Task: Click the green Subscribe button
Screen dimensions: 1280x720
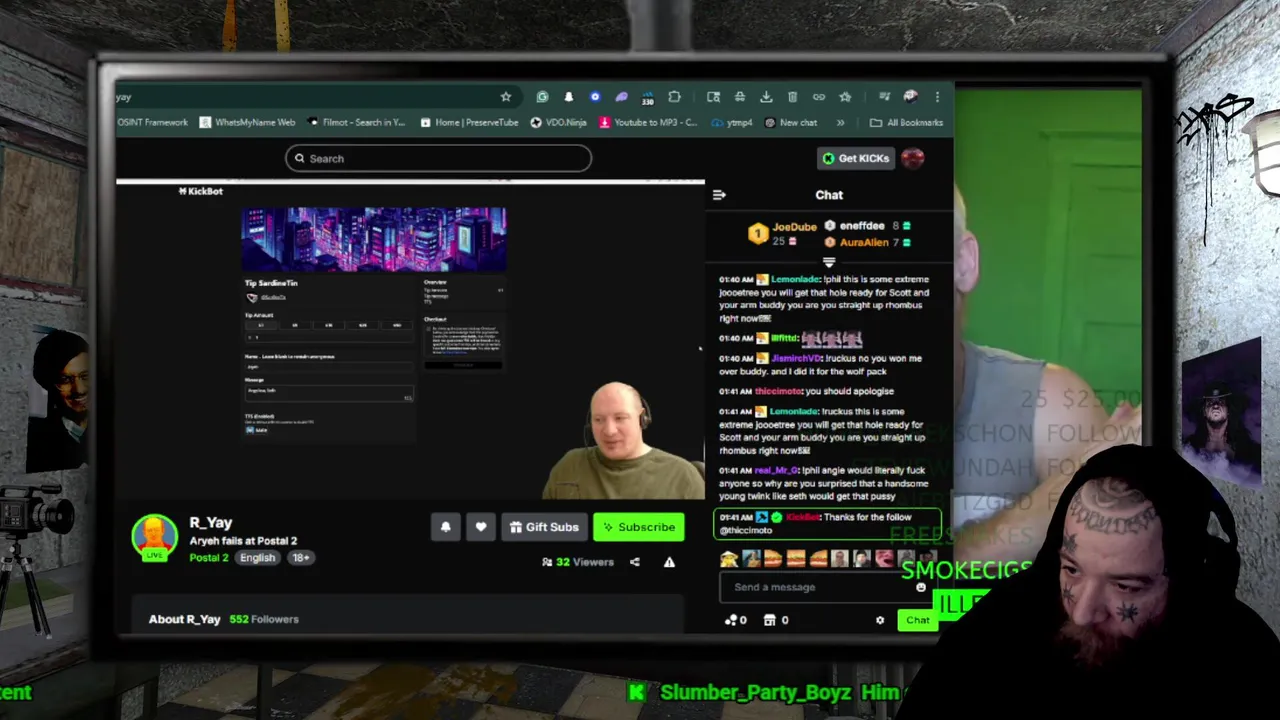Action: pos(638,527)
